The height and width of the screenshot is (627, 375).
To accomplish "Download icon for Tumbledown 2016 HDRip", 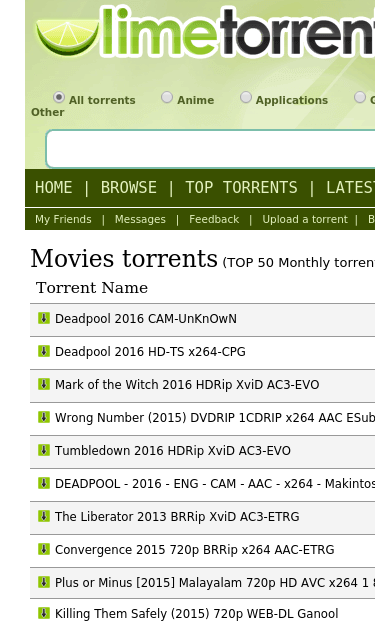I will coord(44,450).
